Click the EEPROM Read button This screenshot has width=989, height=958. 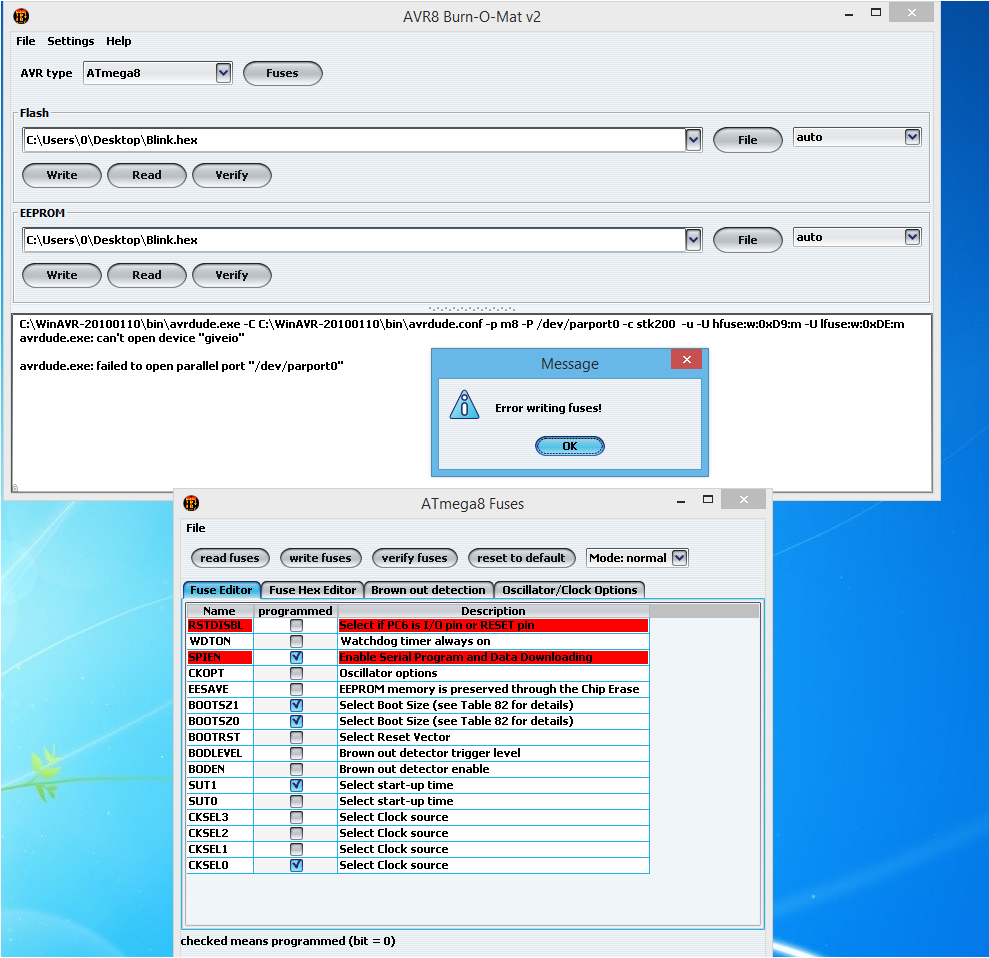coord(146,275)
